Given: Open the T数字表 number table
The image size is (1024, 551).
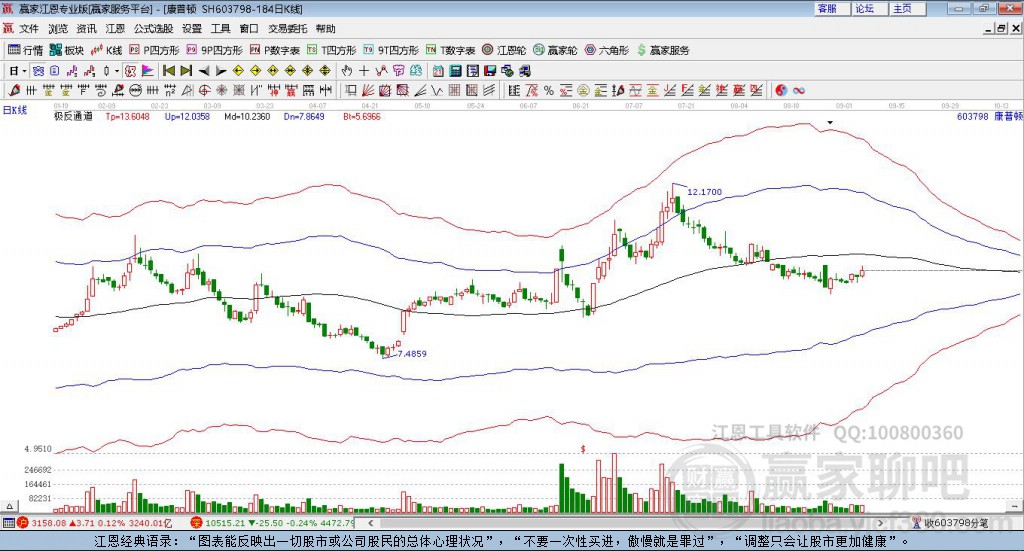Looking at the screenshot, I should coord(451,50).
